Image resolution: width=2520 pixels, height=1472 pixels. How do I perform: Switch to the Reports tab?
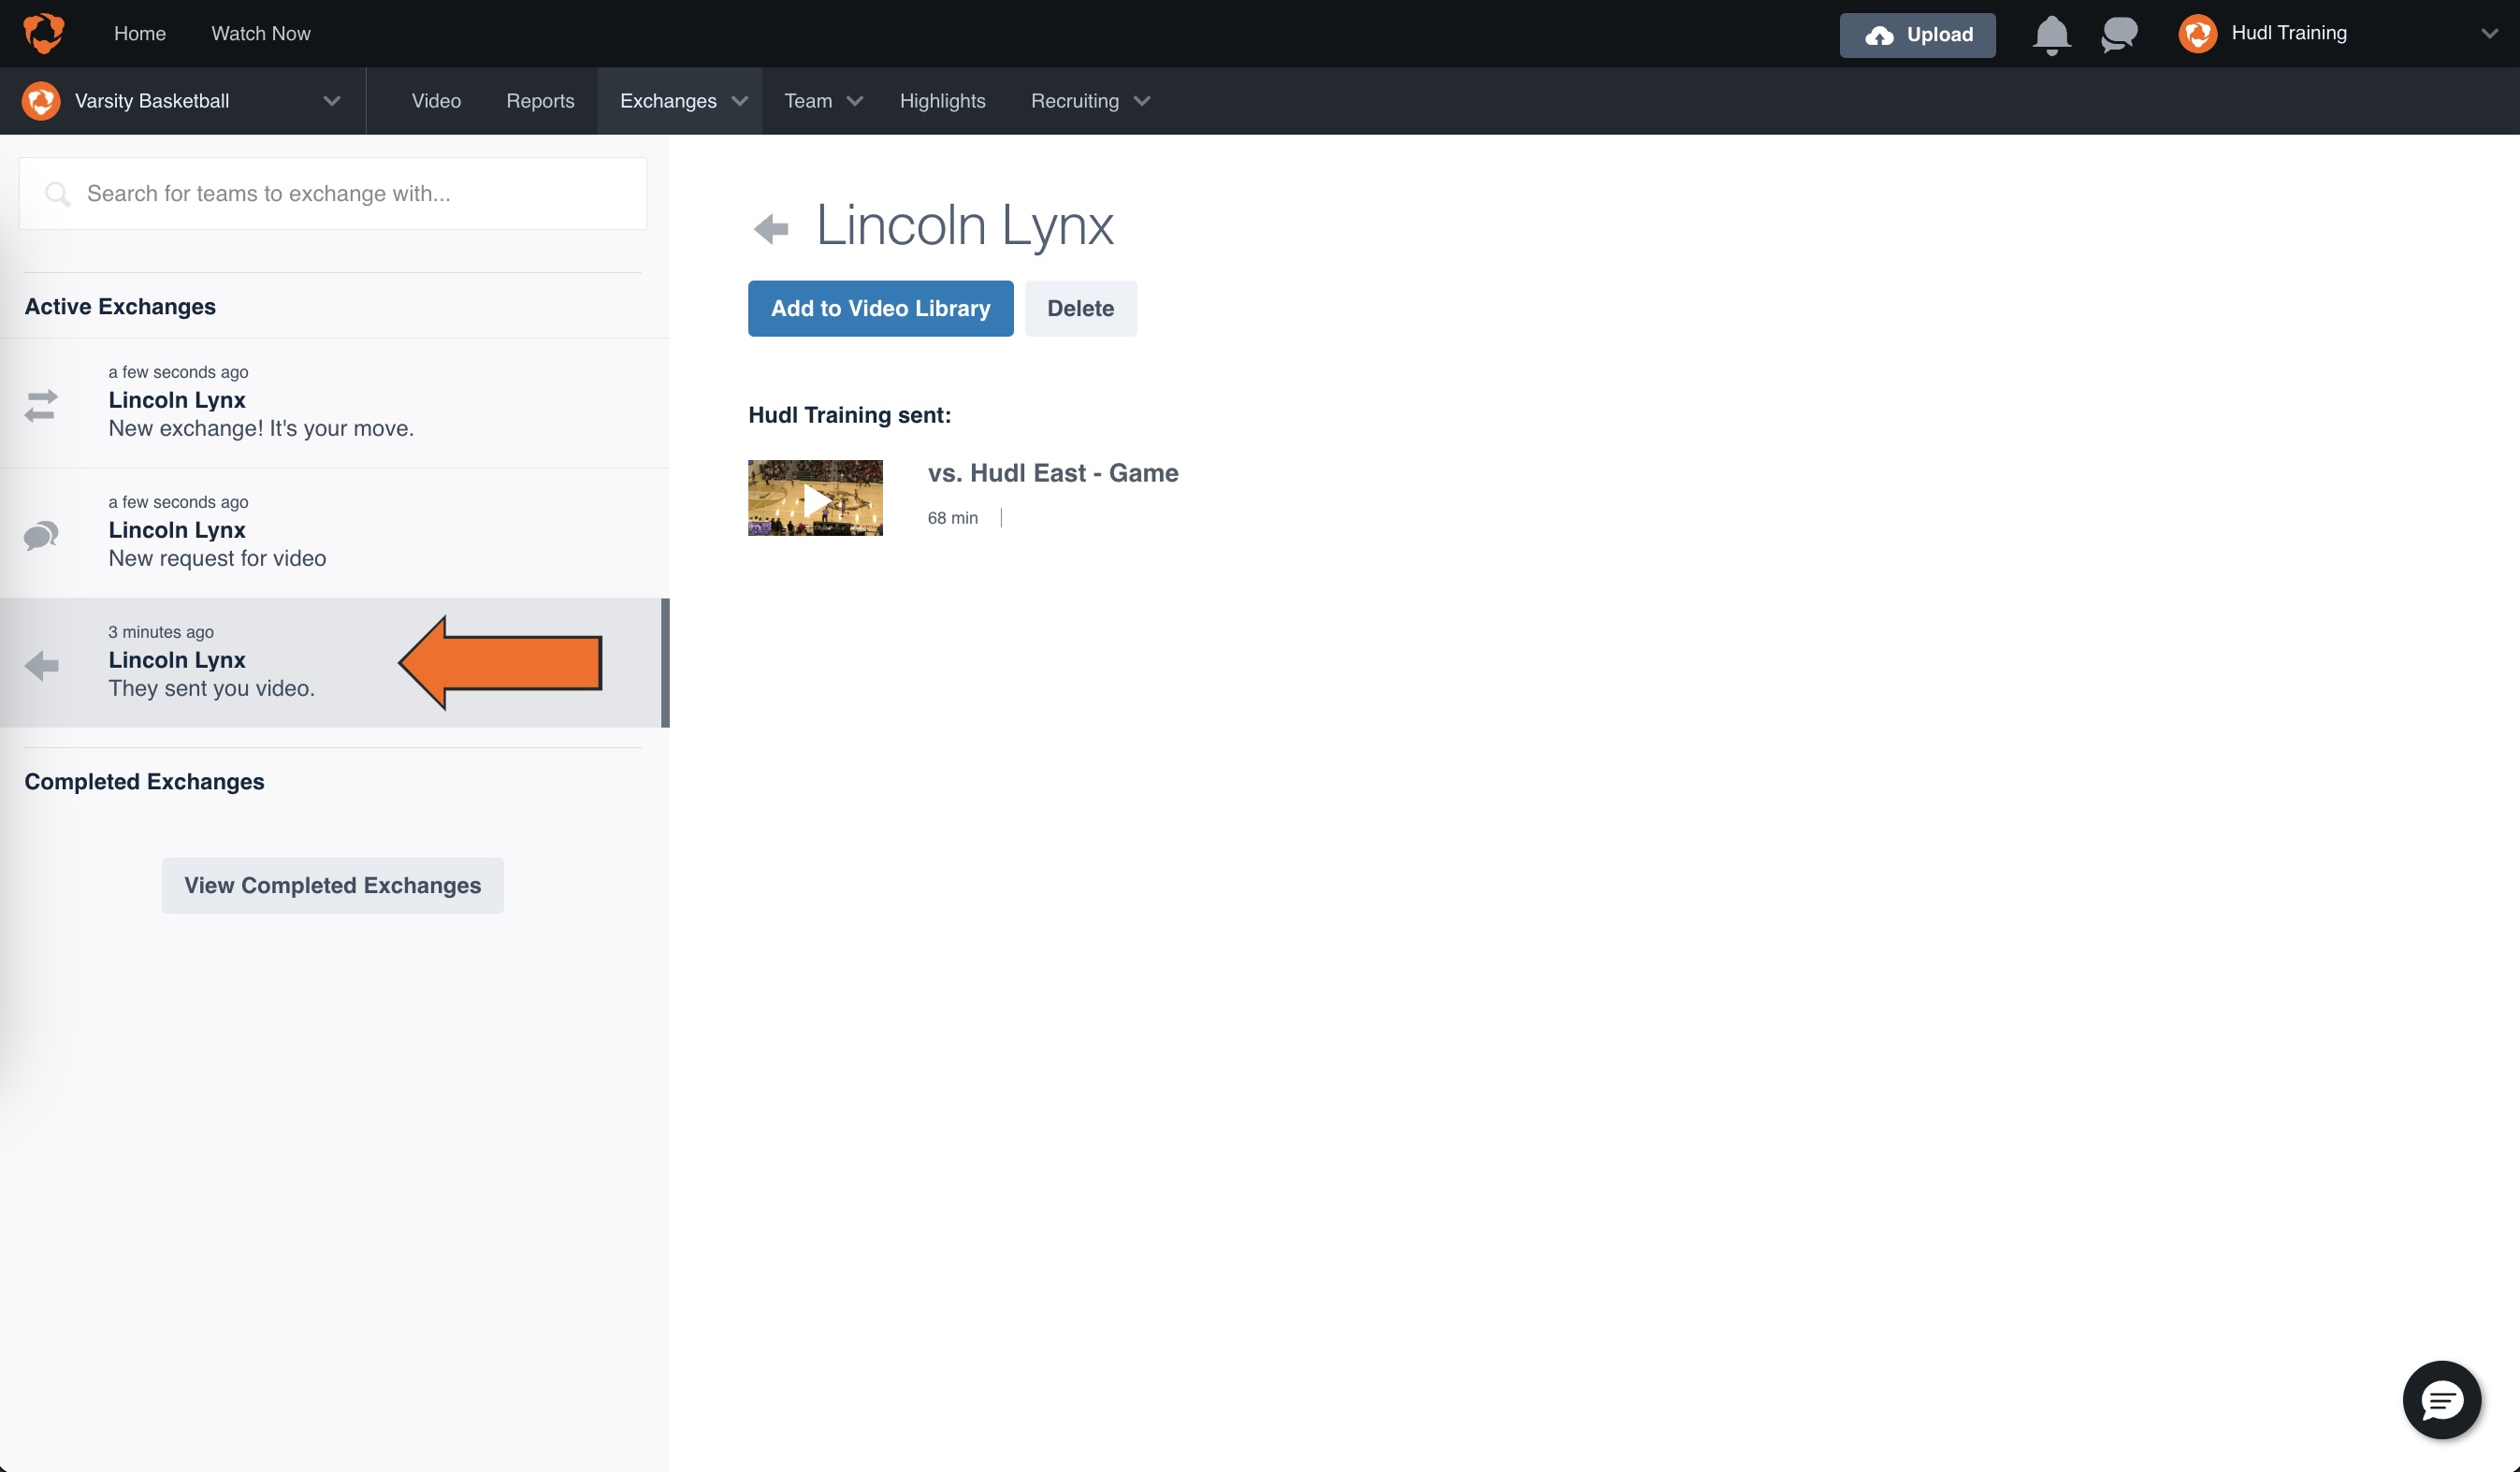[x=540, y=100]
